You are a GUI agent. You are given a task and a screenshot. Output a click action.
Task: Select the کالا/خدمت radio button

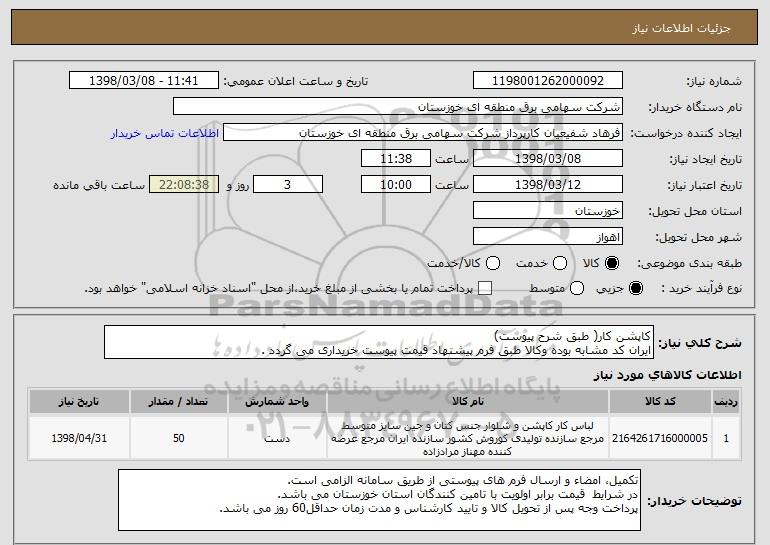(x=493, y=263)
